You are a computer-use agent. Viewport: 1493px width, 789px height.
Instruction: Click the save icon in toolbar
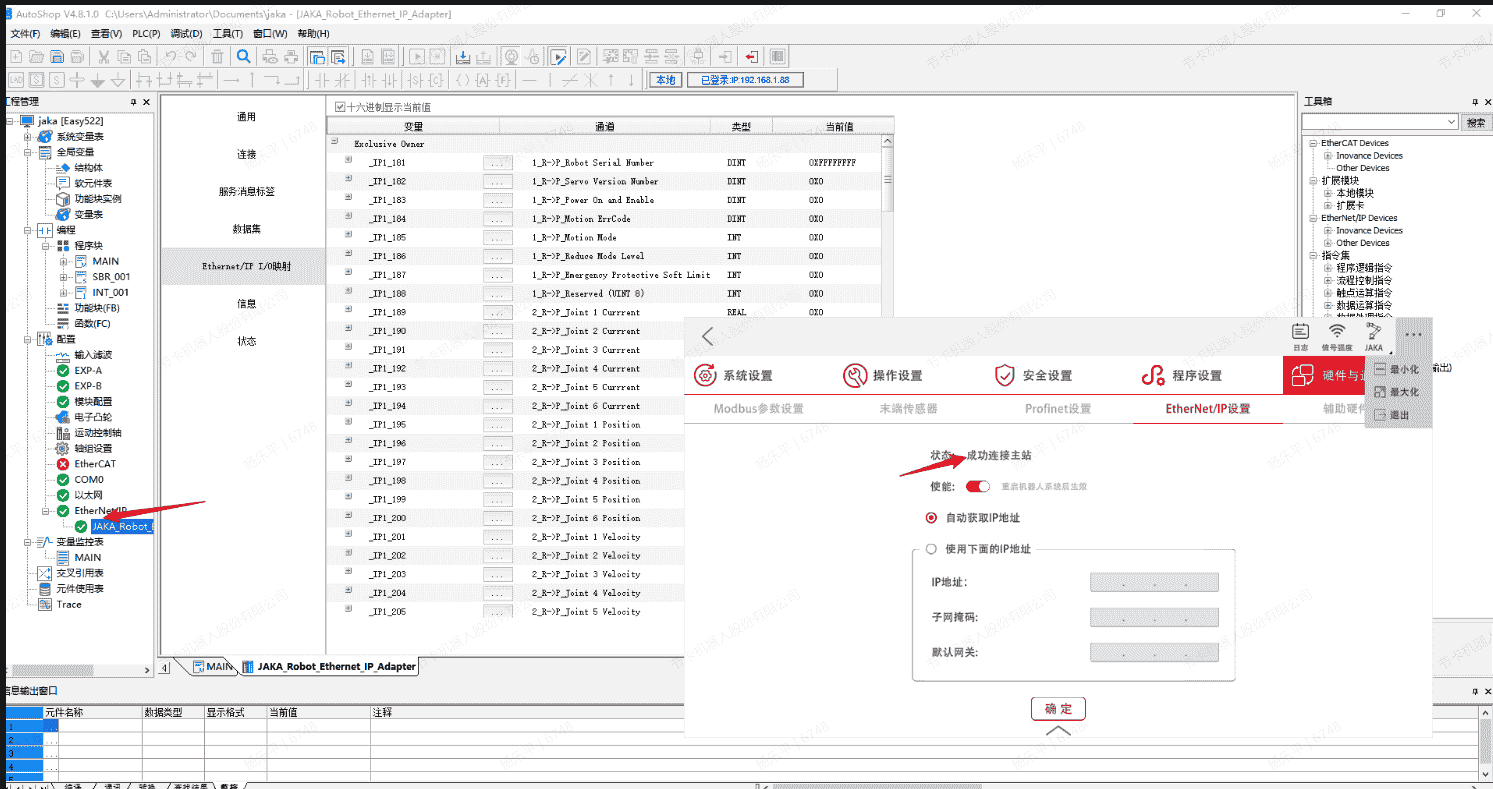(57, 57)
